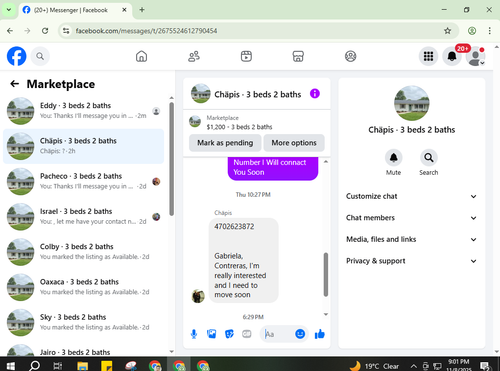Open Facebook search magnifier
This screenshot has width=500, height=371.
click(x=40, y=56)
